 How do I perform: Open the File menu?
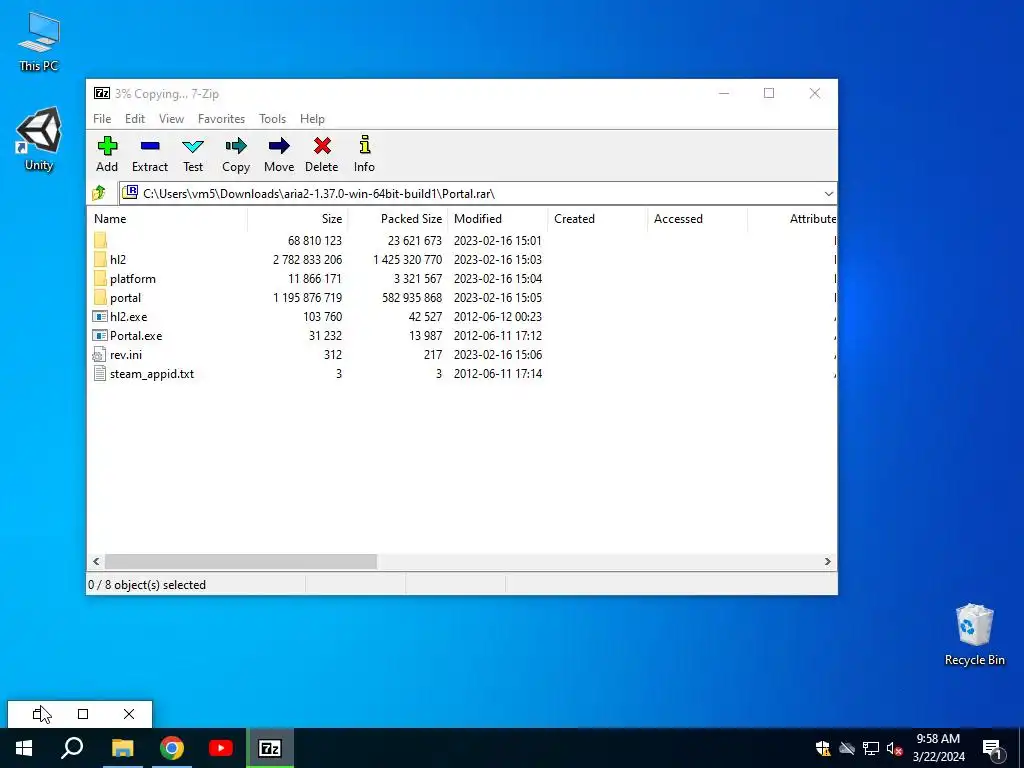[x=102, y=119]
